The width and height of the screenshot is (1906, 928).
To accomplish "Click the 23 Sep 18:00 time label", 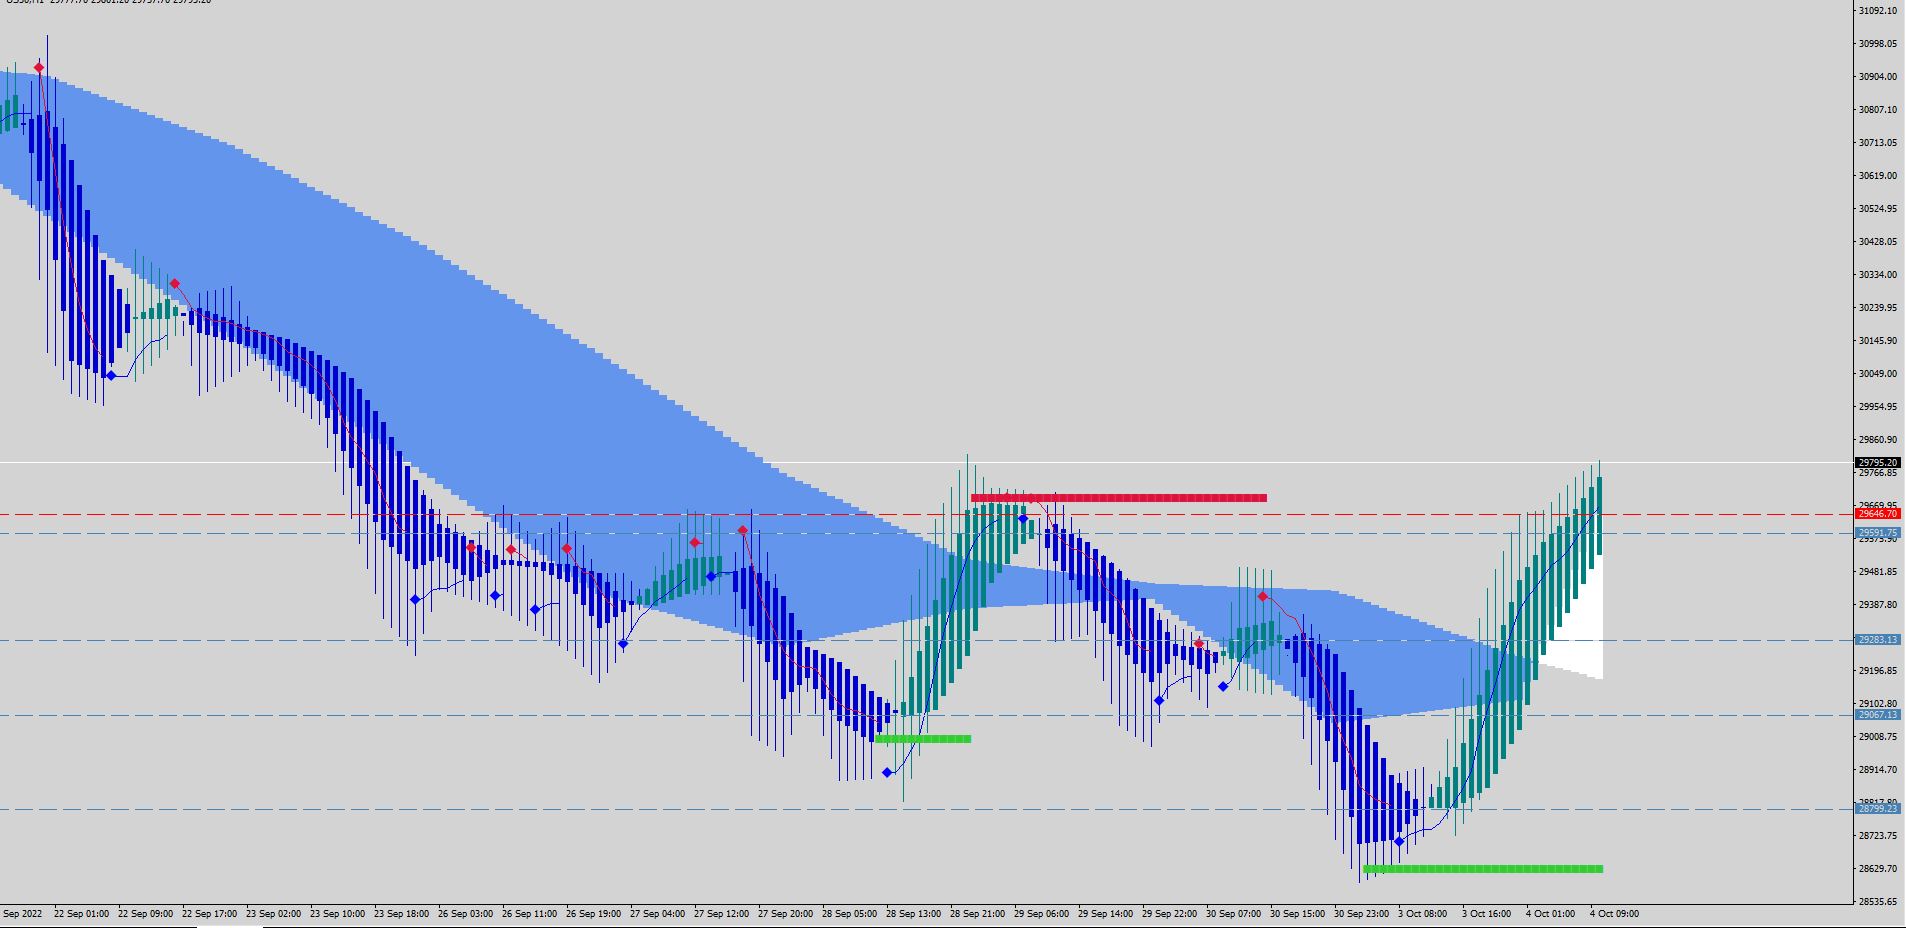I will (401, 914).
